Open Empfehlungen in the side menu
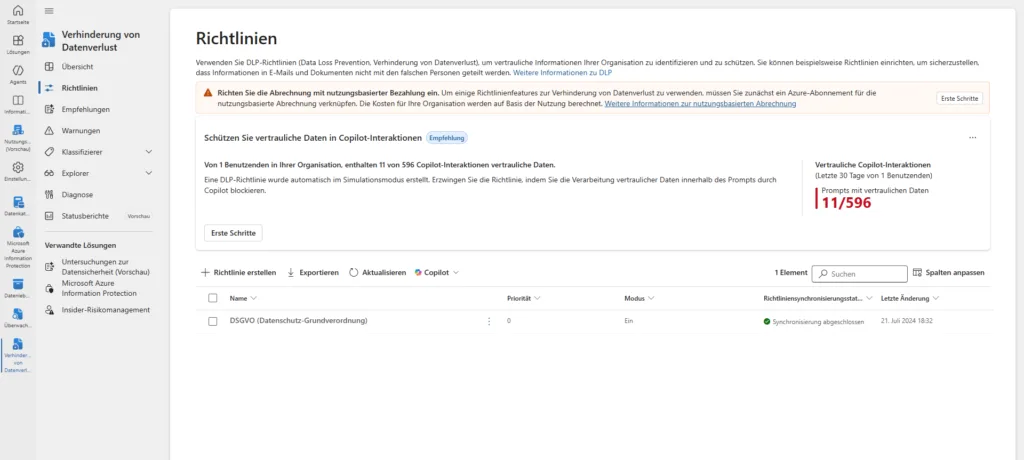This screenshot has height=460, width=1024. [85, 109]
